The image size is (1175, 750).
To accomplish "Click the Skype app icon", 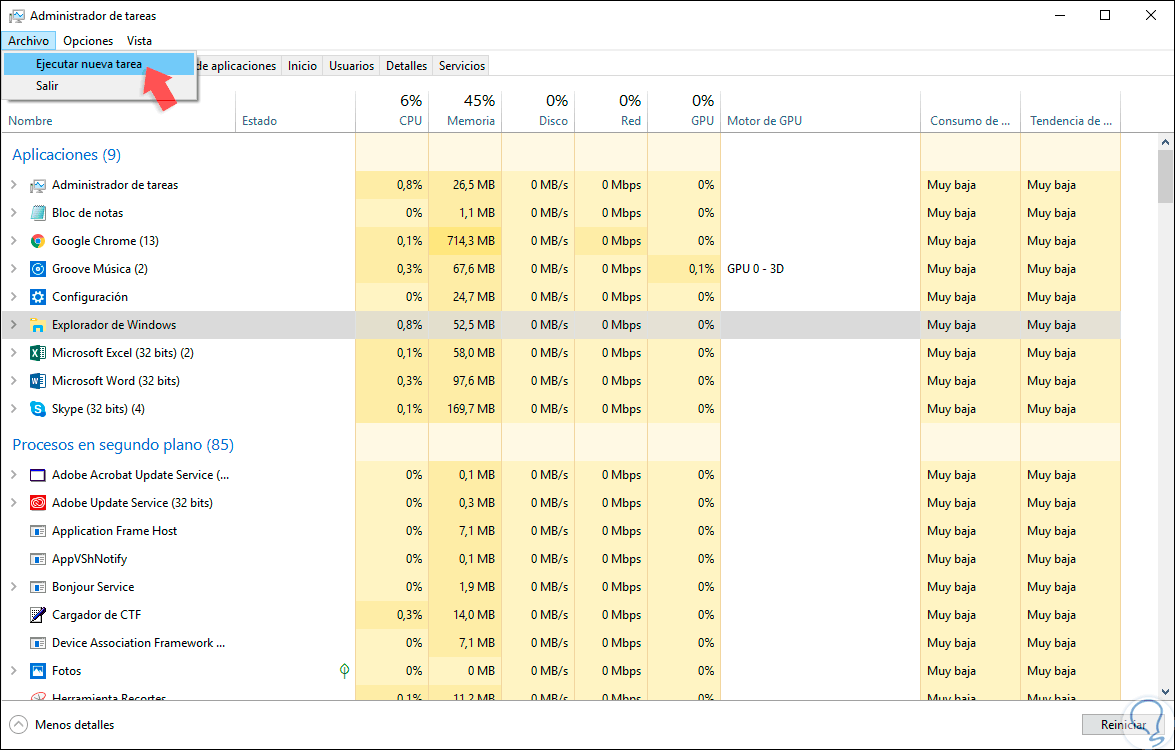I will pyautogui.click(x=38, y=409).
